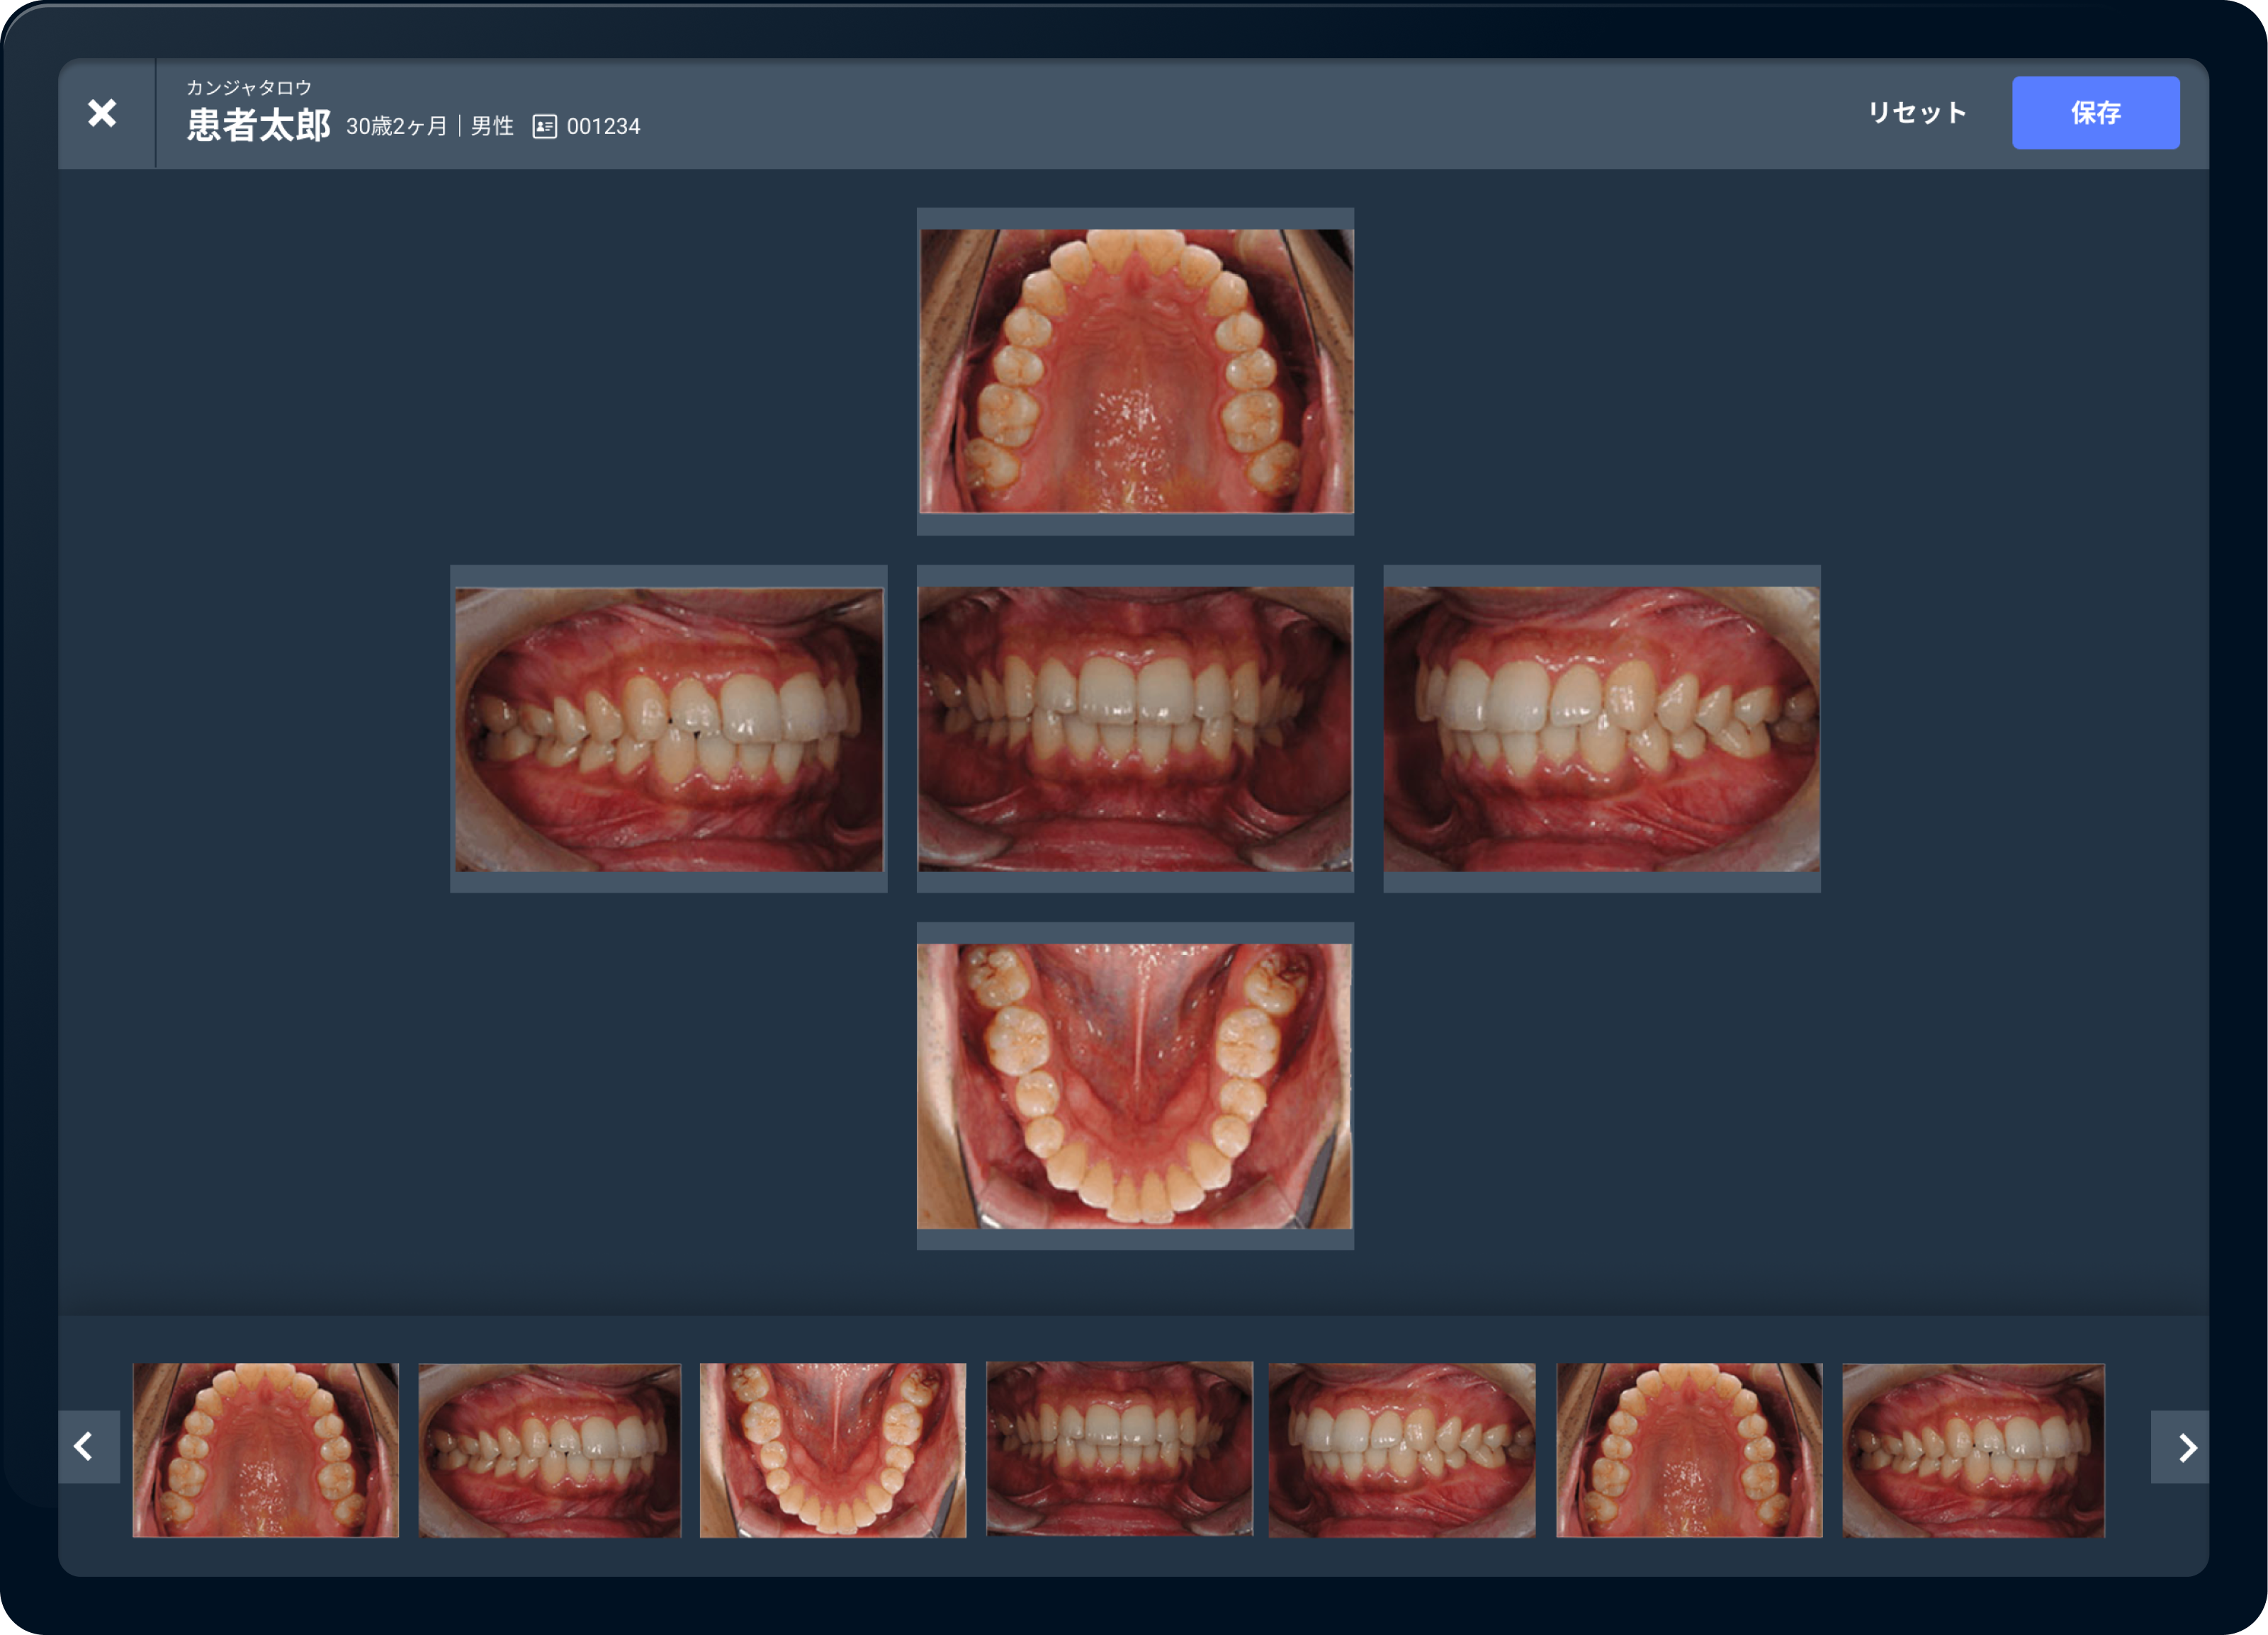Select the left lateral photo slot
Image resolution: width=2268 pixels, height=1635 pixels.
[1601, 728]
